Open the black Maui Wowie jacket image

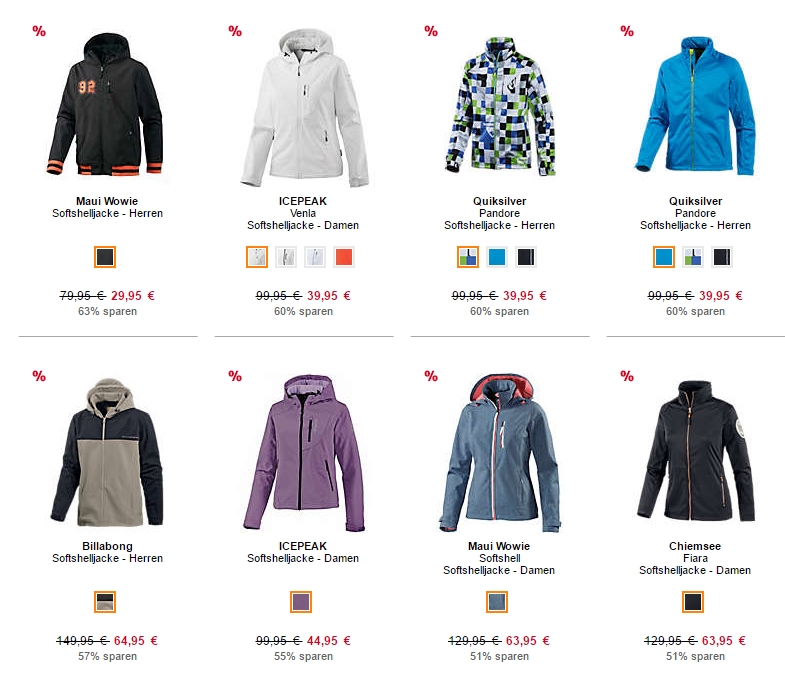pyautogui.click(x=106, y=105)
